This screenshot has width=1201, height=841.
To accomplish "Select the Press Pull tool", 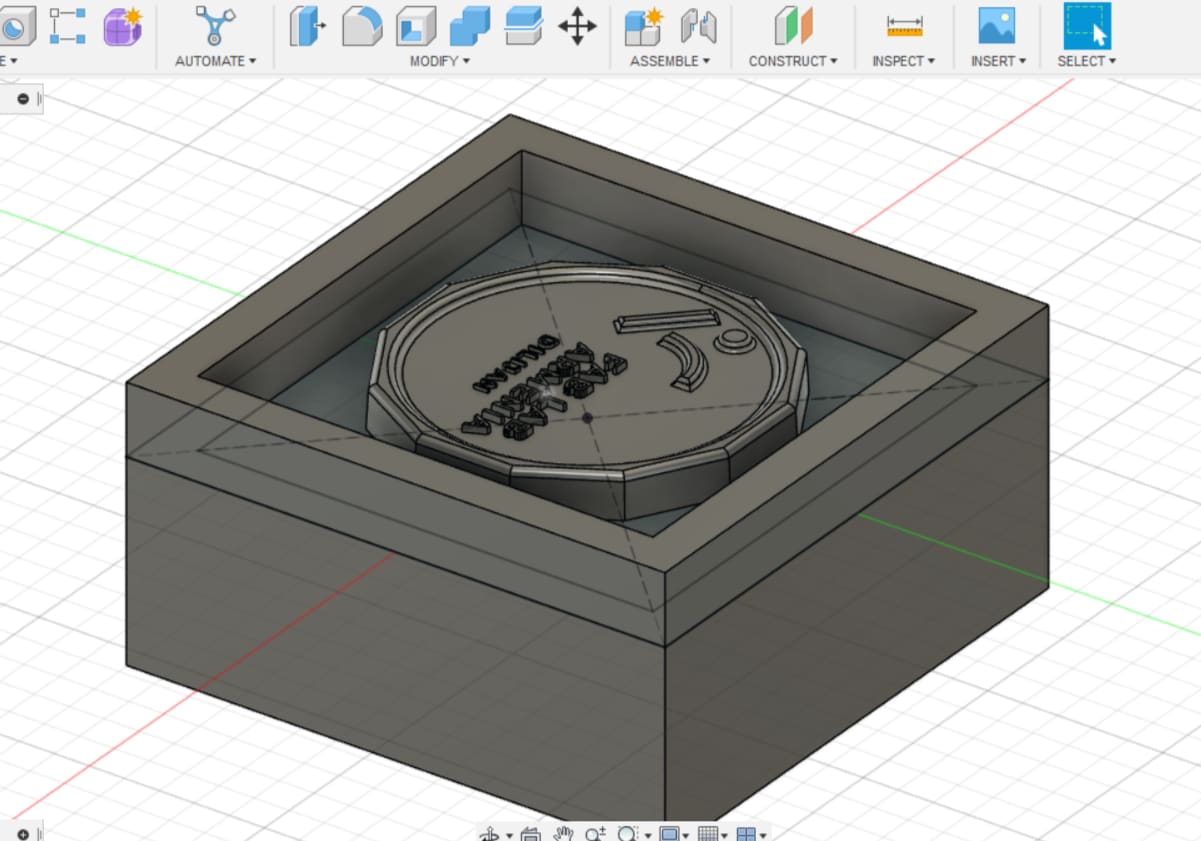I will click(308, 25).
